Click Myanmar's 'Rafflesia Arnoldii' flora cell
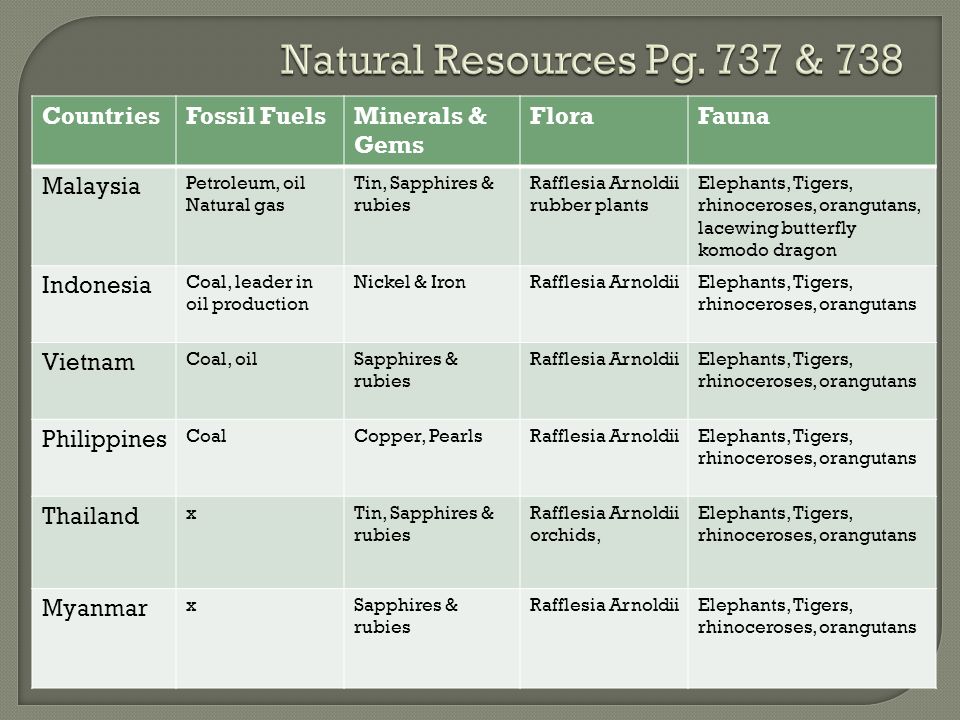 tap(604, 639)
